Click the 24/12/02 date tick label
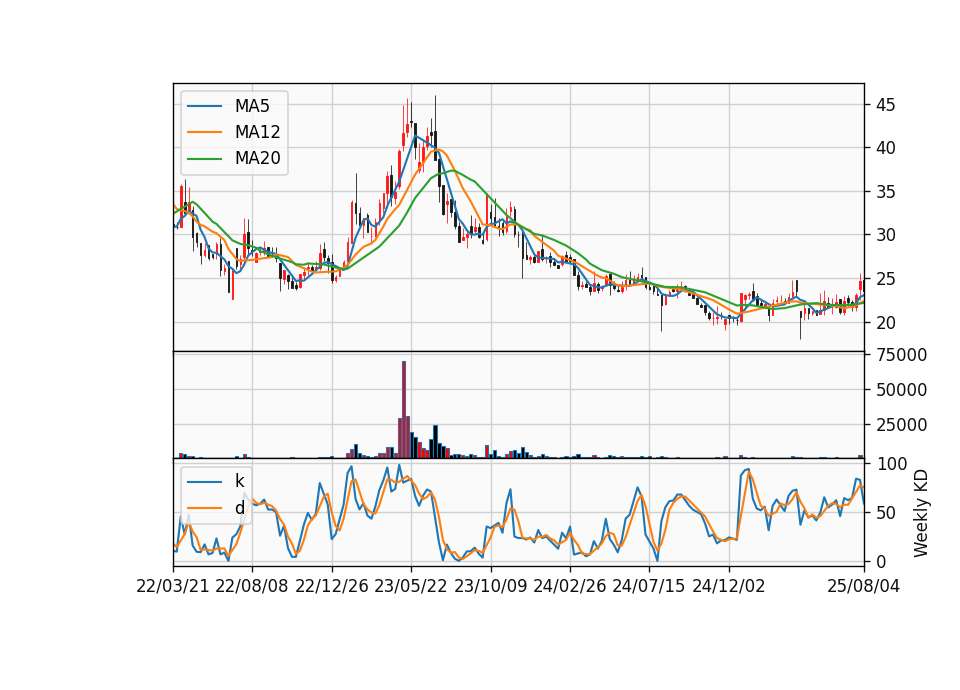This screenshot has width=960, height=690. (729, 586)
